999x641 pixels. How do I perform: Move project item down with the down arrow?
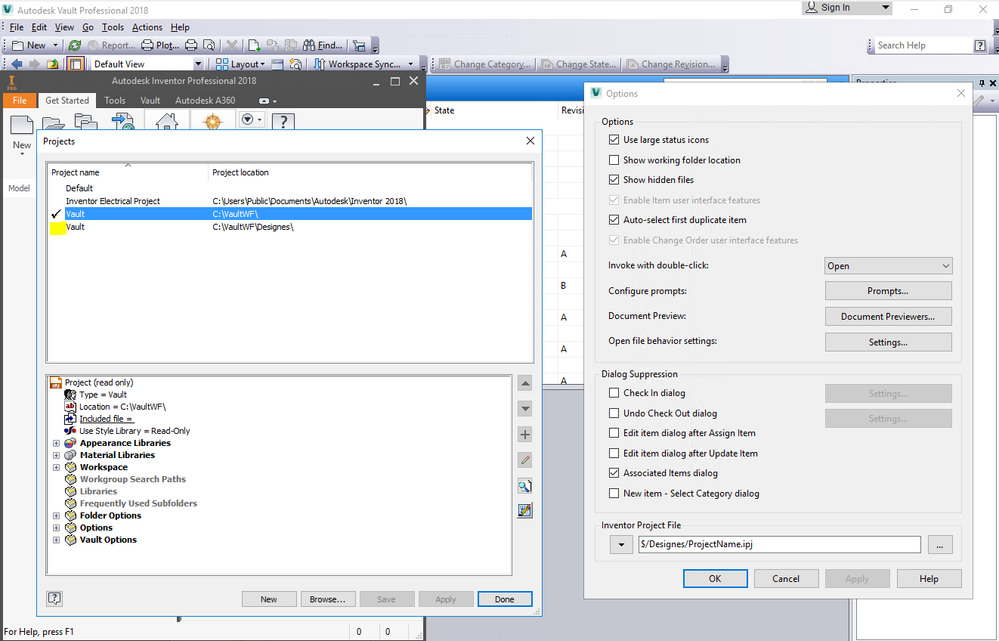pos(525,408)
